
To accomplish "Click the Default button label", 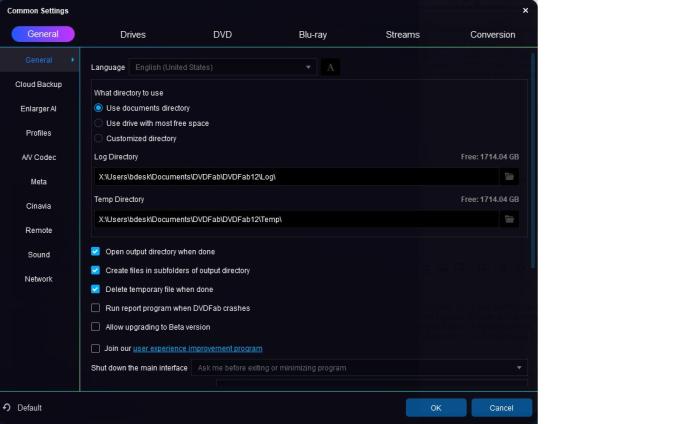I will click(x=29, y=407).
